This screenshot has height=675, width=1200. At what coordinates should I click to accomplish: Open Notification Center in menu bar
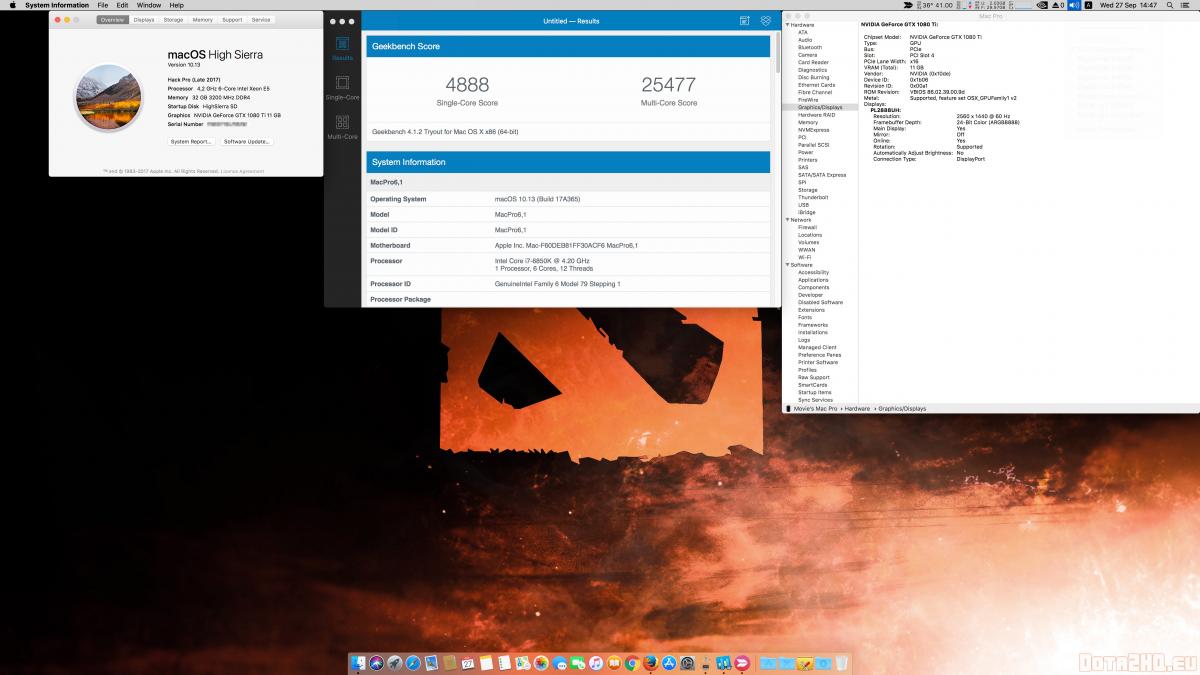click(1187, 5)
